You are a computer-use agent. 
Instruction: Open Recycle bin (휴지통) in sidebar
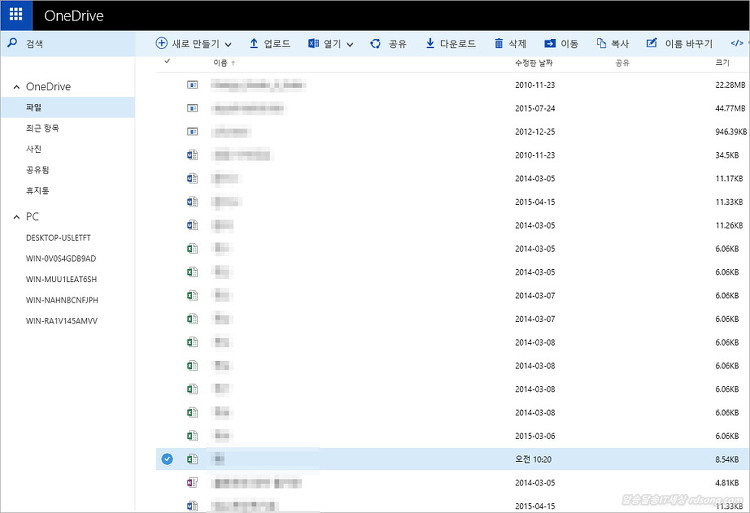pos(38,190)
